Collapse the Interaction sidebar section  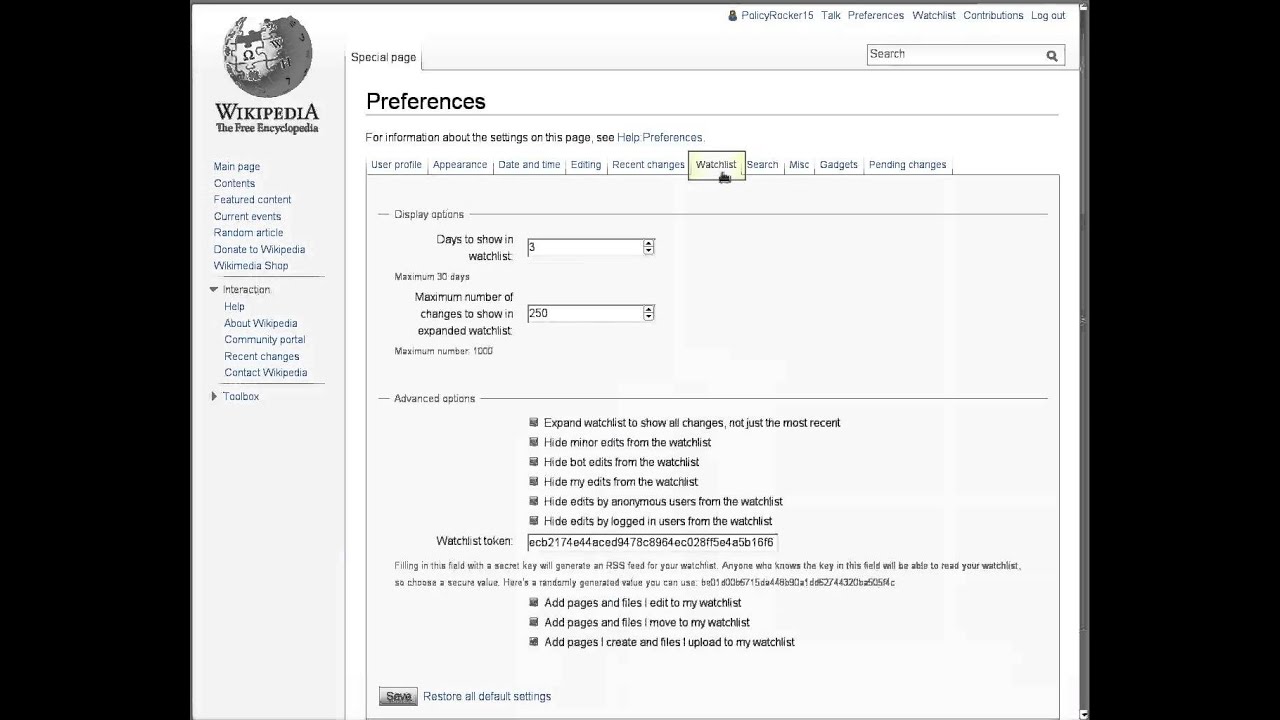(x=213, y=290)
